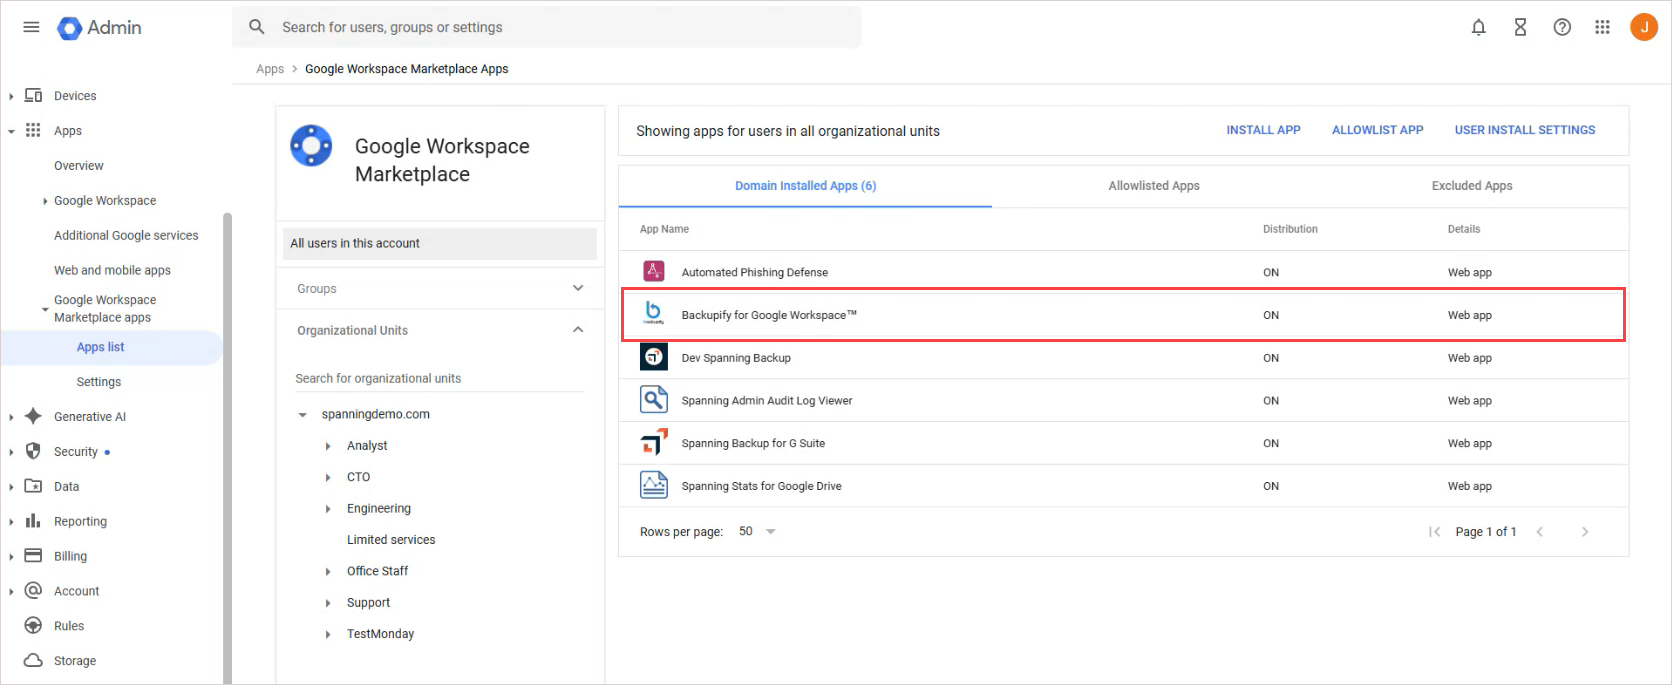Click the Reporting bar chart icon

33,521
